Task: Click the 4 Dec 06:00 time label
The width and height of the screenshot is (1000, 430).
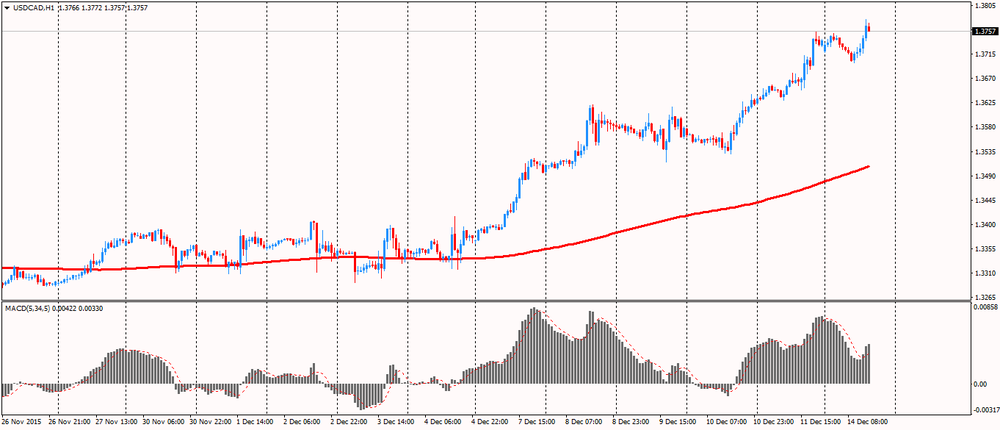Action: [443, 422]
